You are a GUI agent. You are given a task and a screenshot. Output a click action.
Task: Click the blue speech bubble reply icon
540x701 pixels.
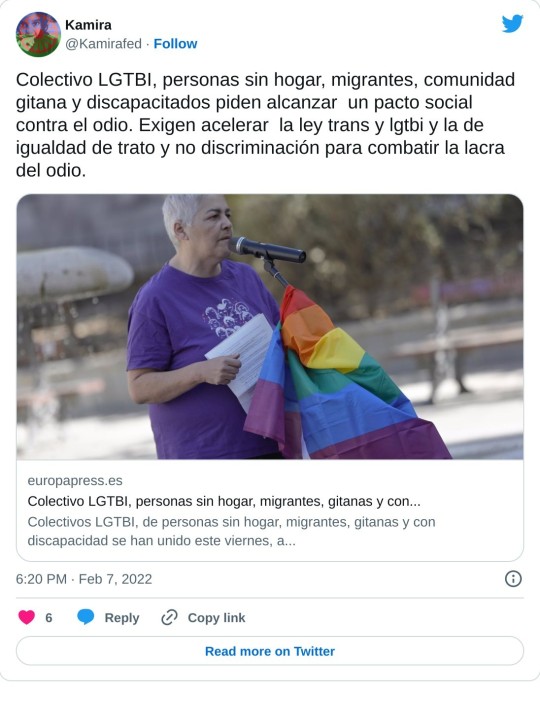pos(85,617)
